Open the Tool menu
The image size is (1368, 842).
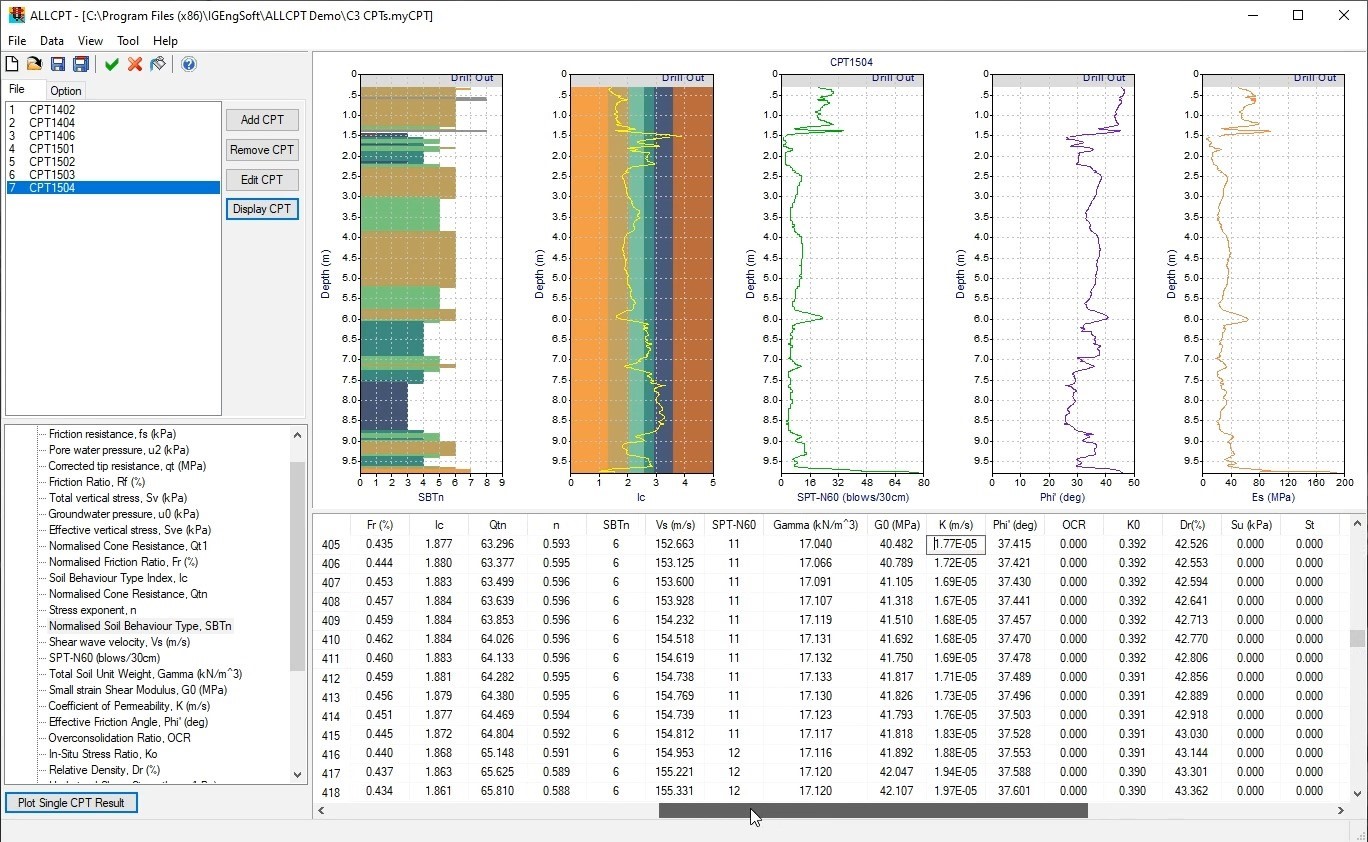pos(128,41)
